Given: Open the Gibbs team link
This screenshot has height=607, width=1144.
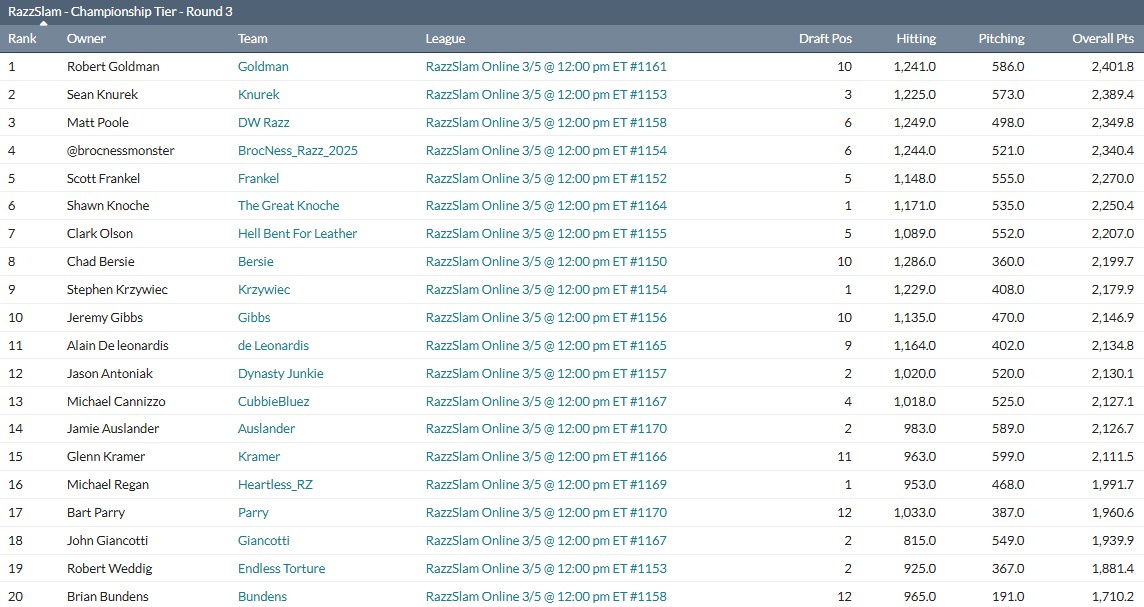Looking at the screenshot, I should click(x=254, y=317).
